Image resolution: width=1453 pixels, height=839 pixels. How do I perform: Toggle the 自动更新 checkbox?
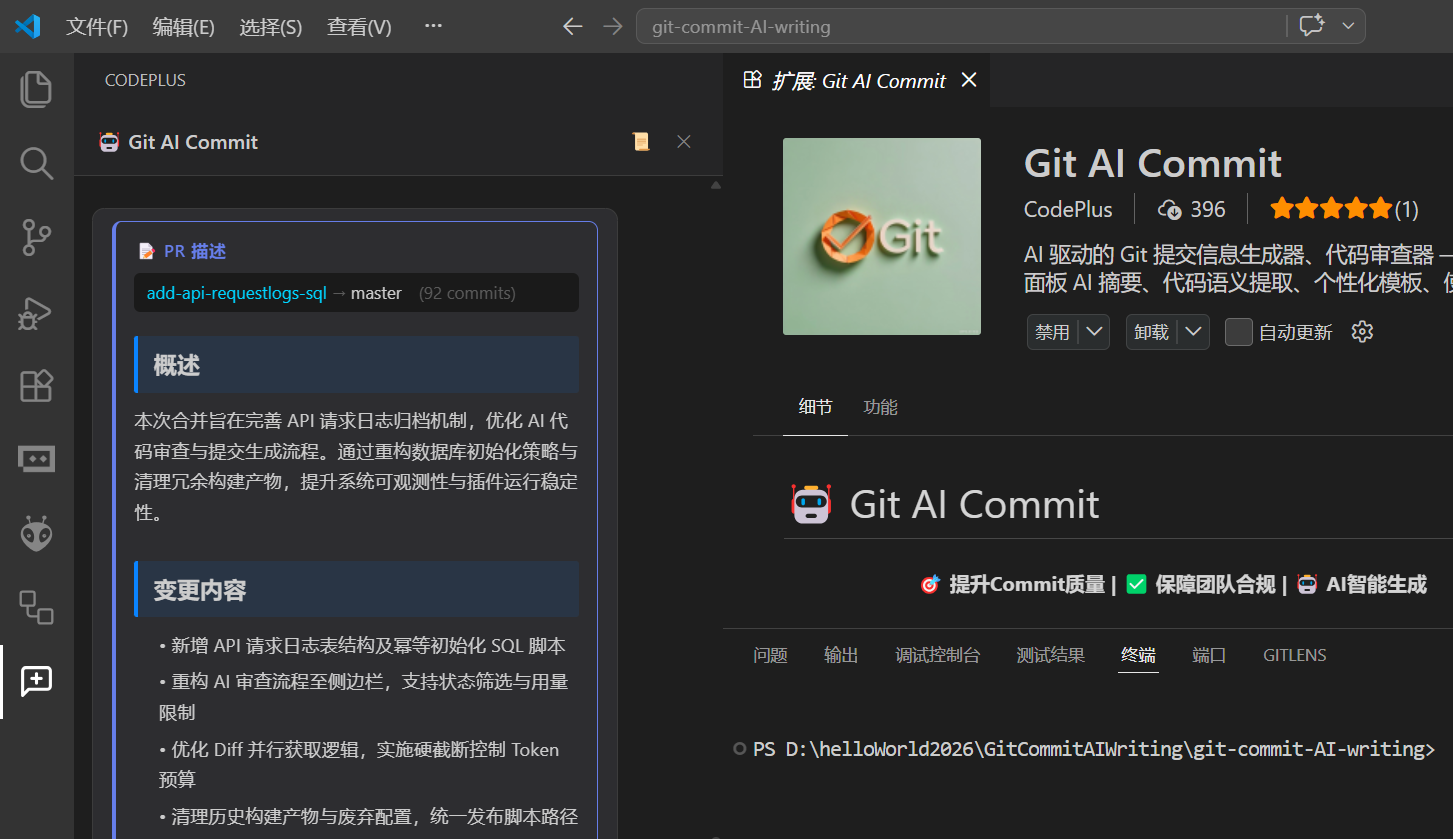(1239, 332)
